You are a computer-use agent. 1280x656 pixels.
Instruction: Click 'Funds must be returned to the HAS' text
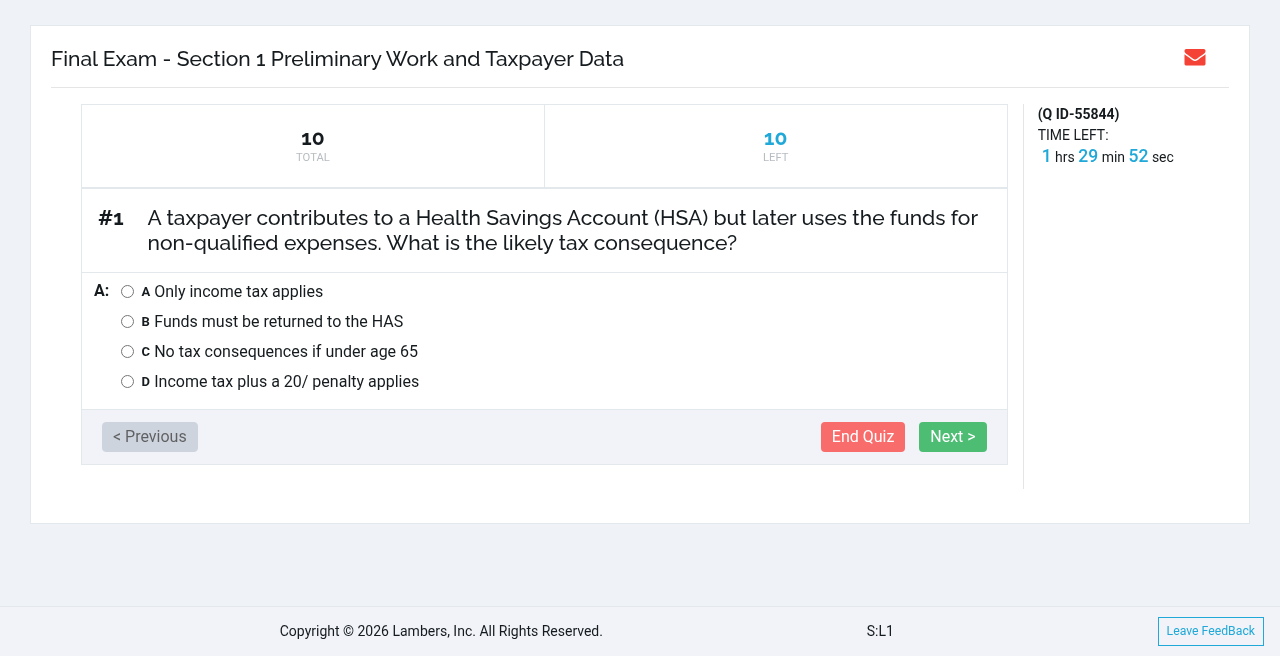[279, 322]
